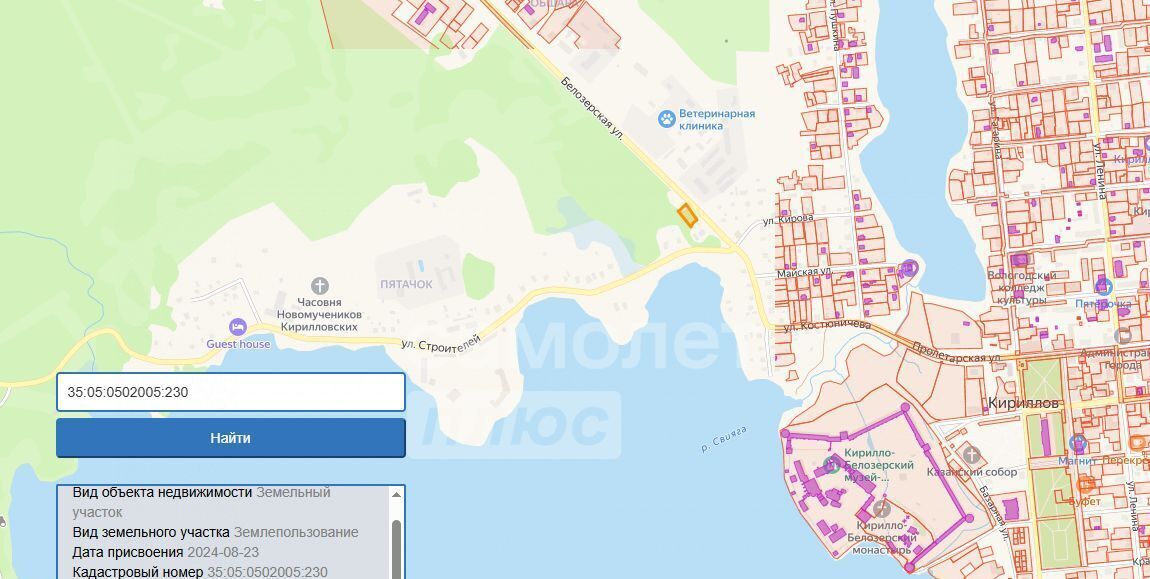Click the veterinary clinic paw icon
Viewport: 1150px width, 579px height.
click(666, 119)
